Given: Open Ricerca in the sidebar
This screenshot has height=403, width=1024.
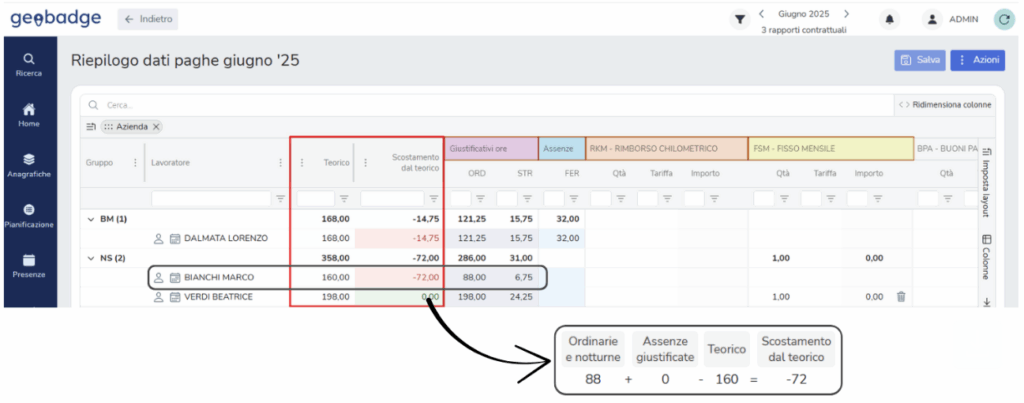Looking at the screenshot, I should (30, 65).
